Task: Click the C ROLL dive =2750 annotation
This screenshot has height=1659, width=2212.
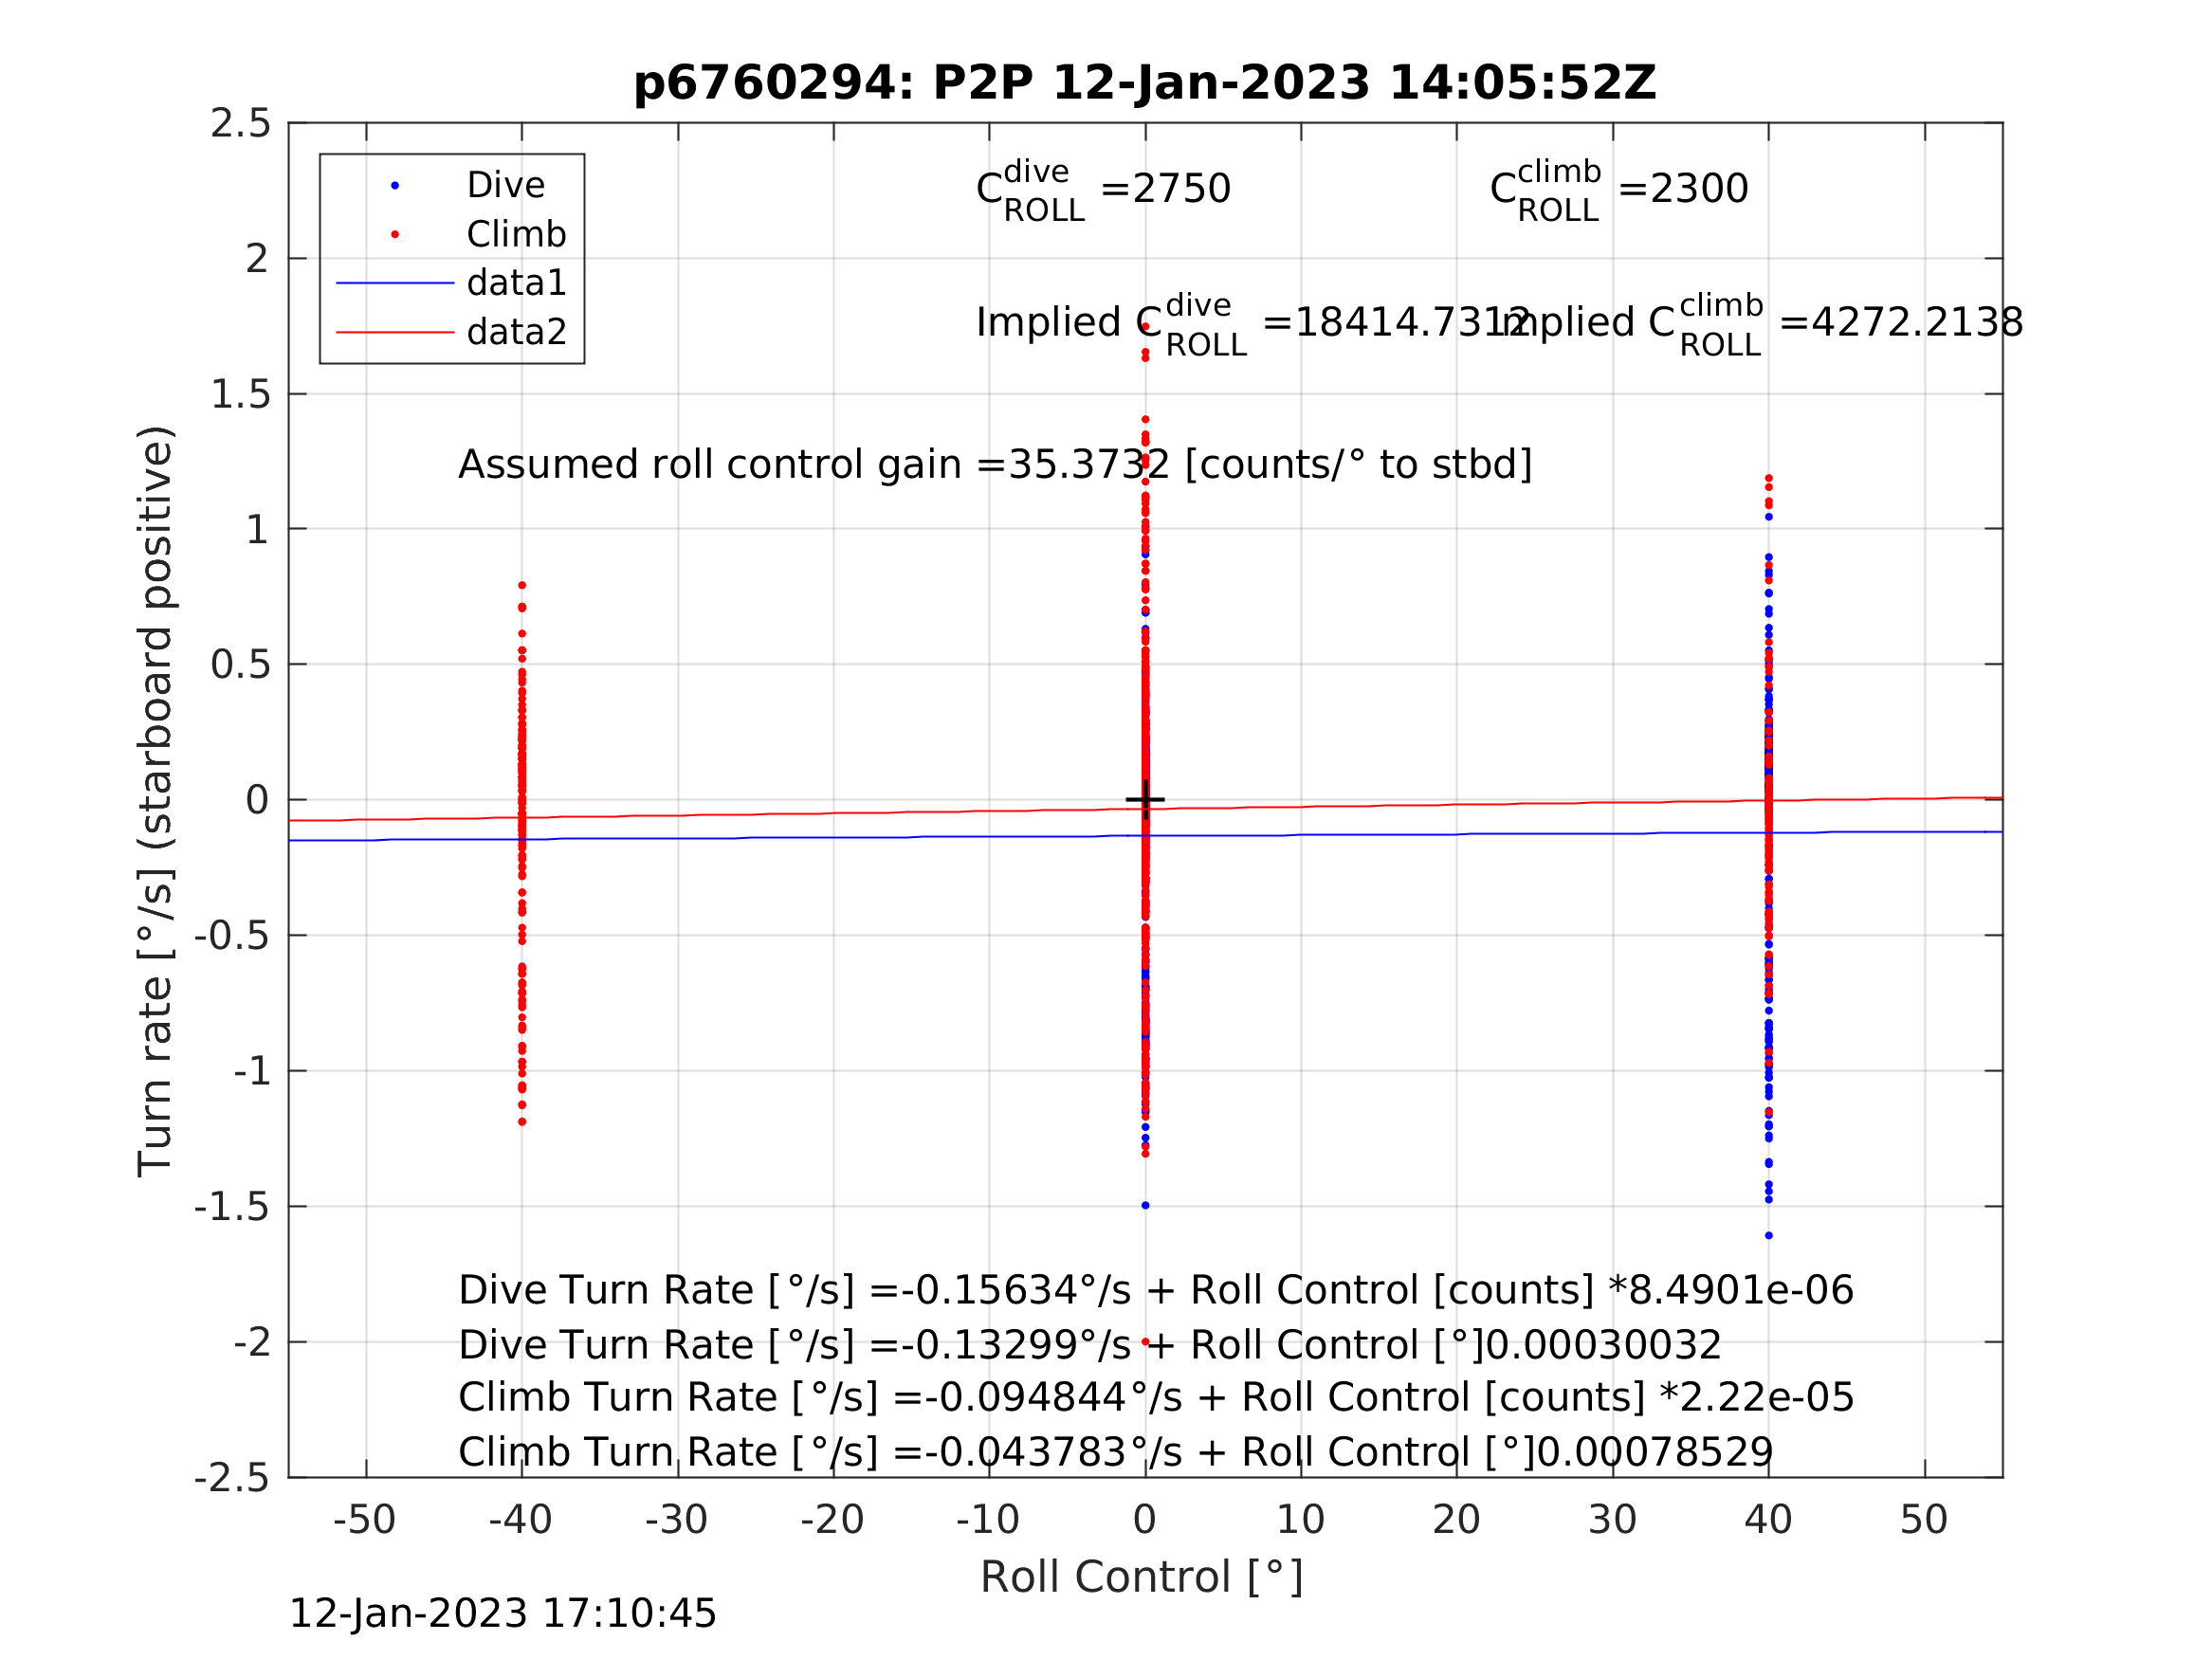Action: (1103, 190)
